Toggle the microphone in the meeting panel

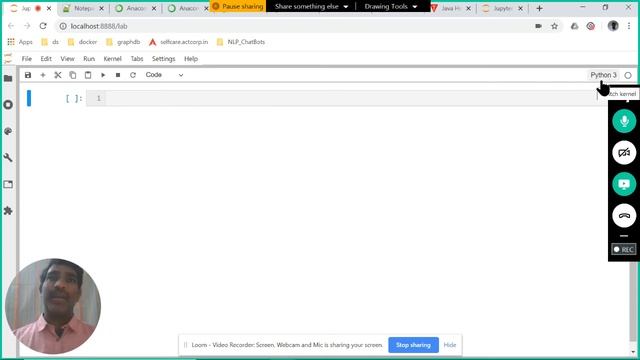coord(624,121)
